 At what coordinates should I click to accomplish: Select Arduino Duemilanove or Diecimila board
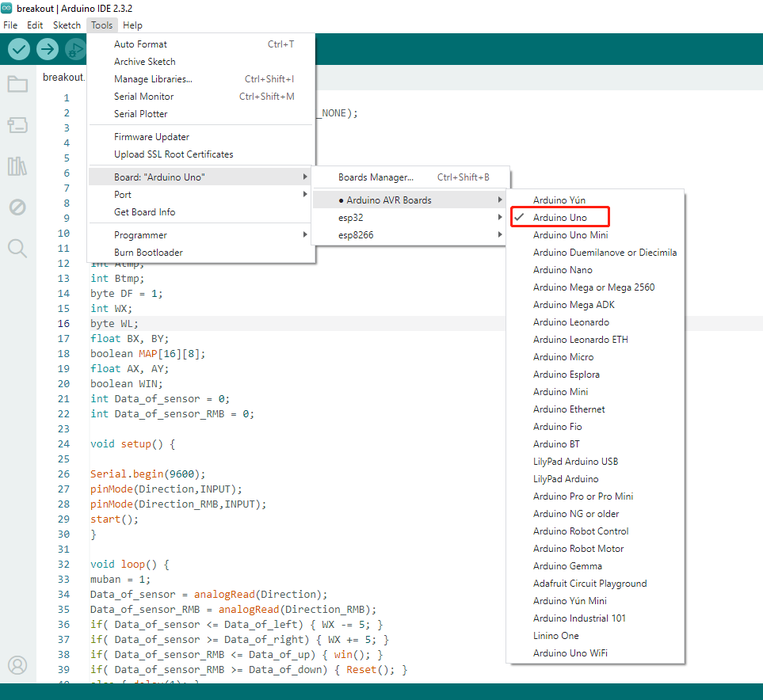(x=595, y=253)
